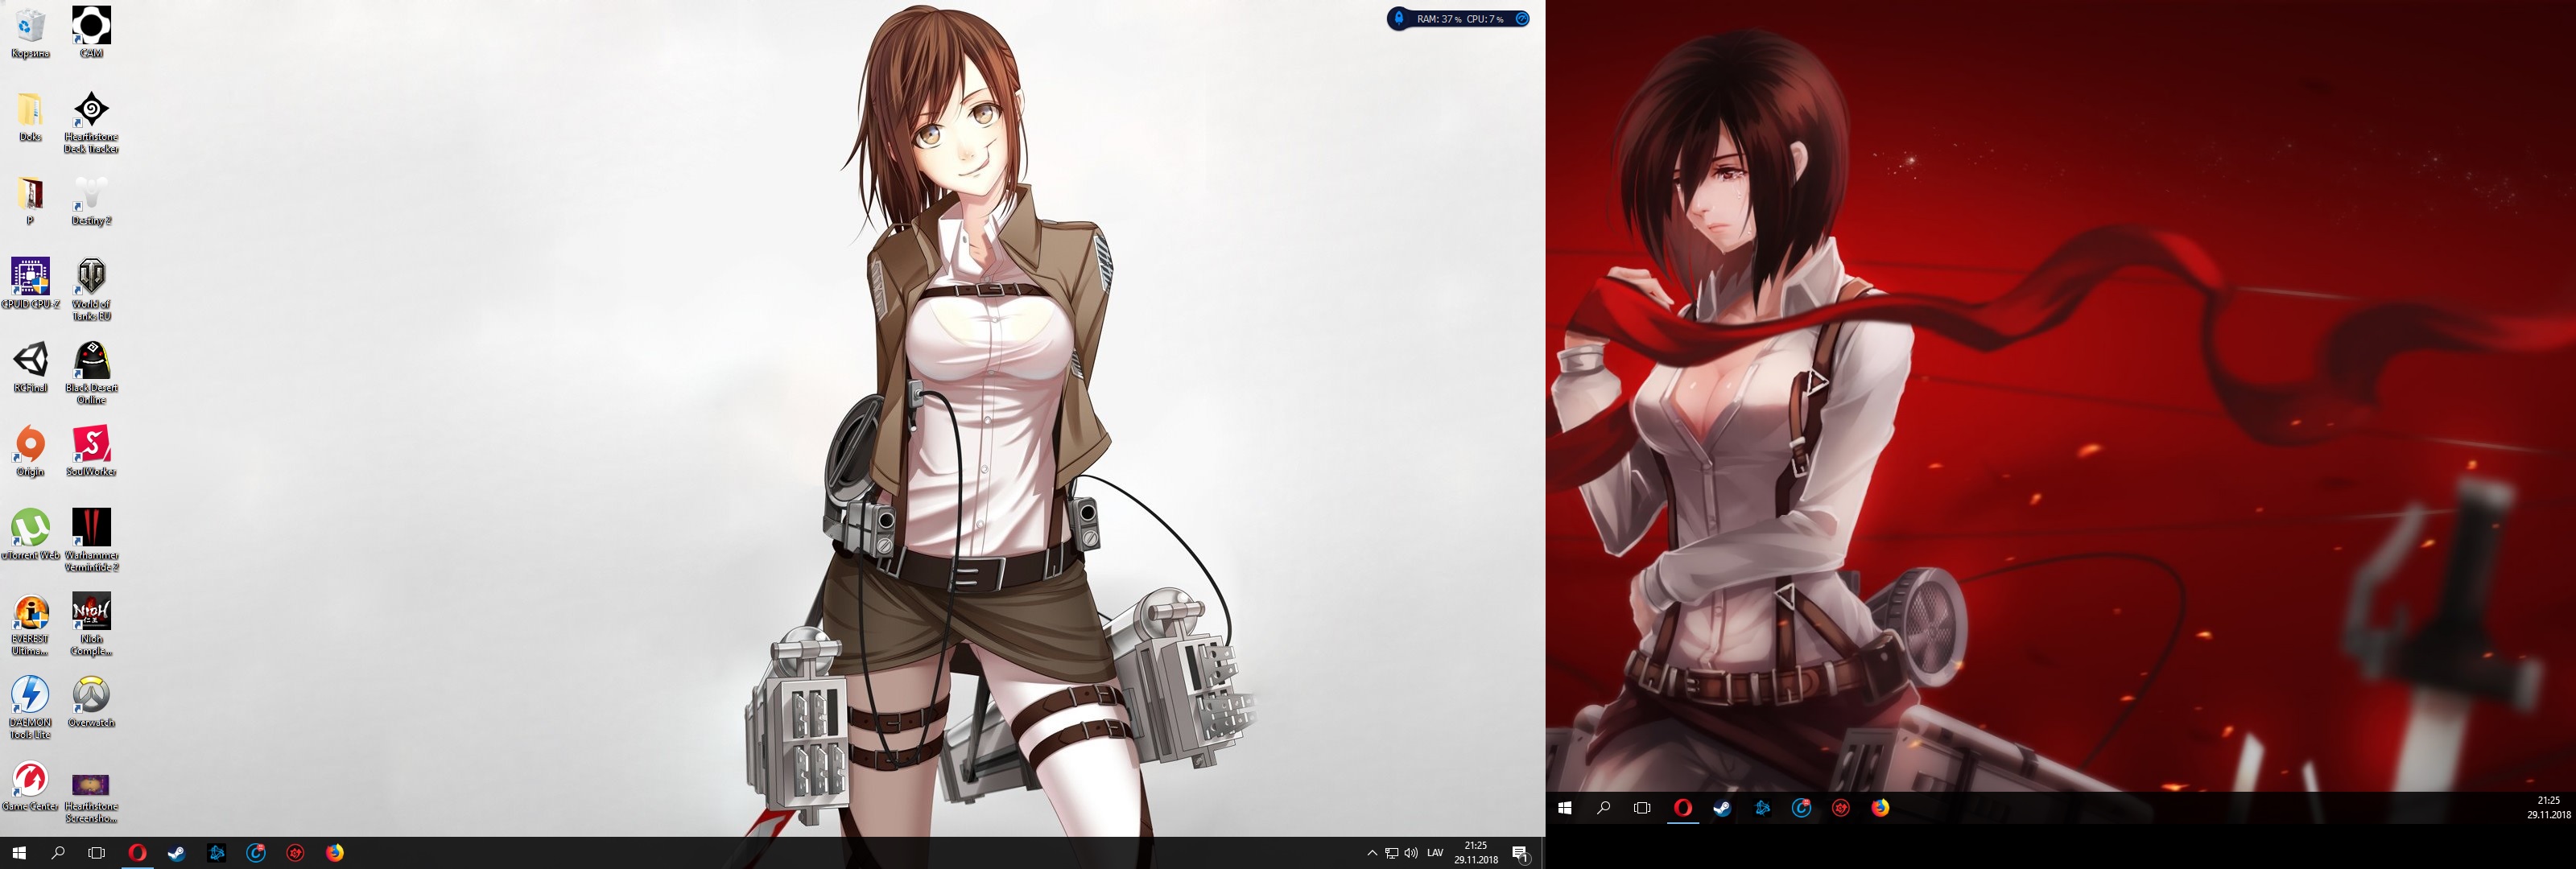Screen dimensions: 2576x869
Task: Open the Doks folder
Action: coord(30,116)
